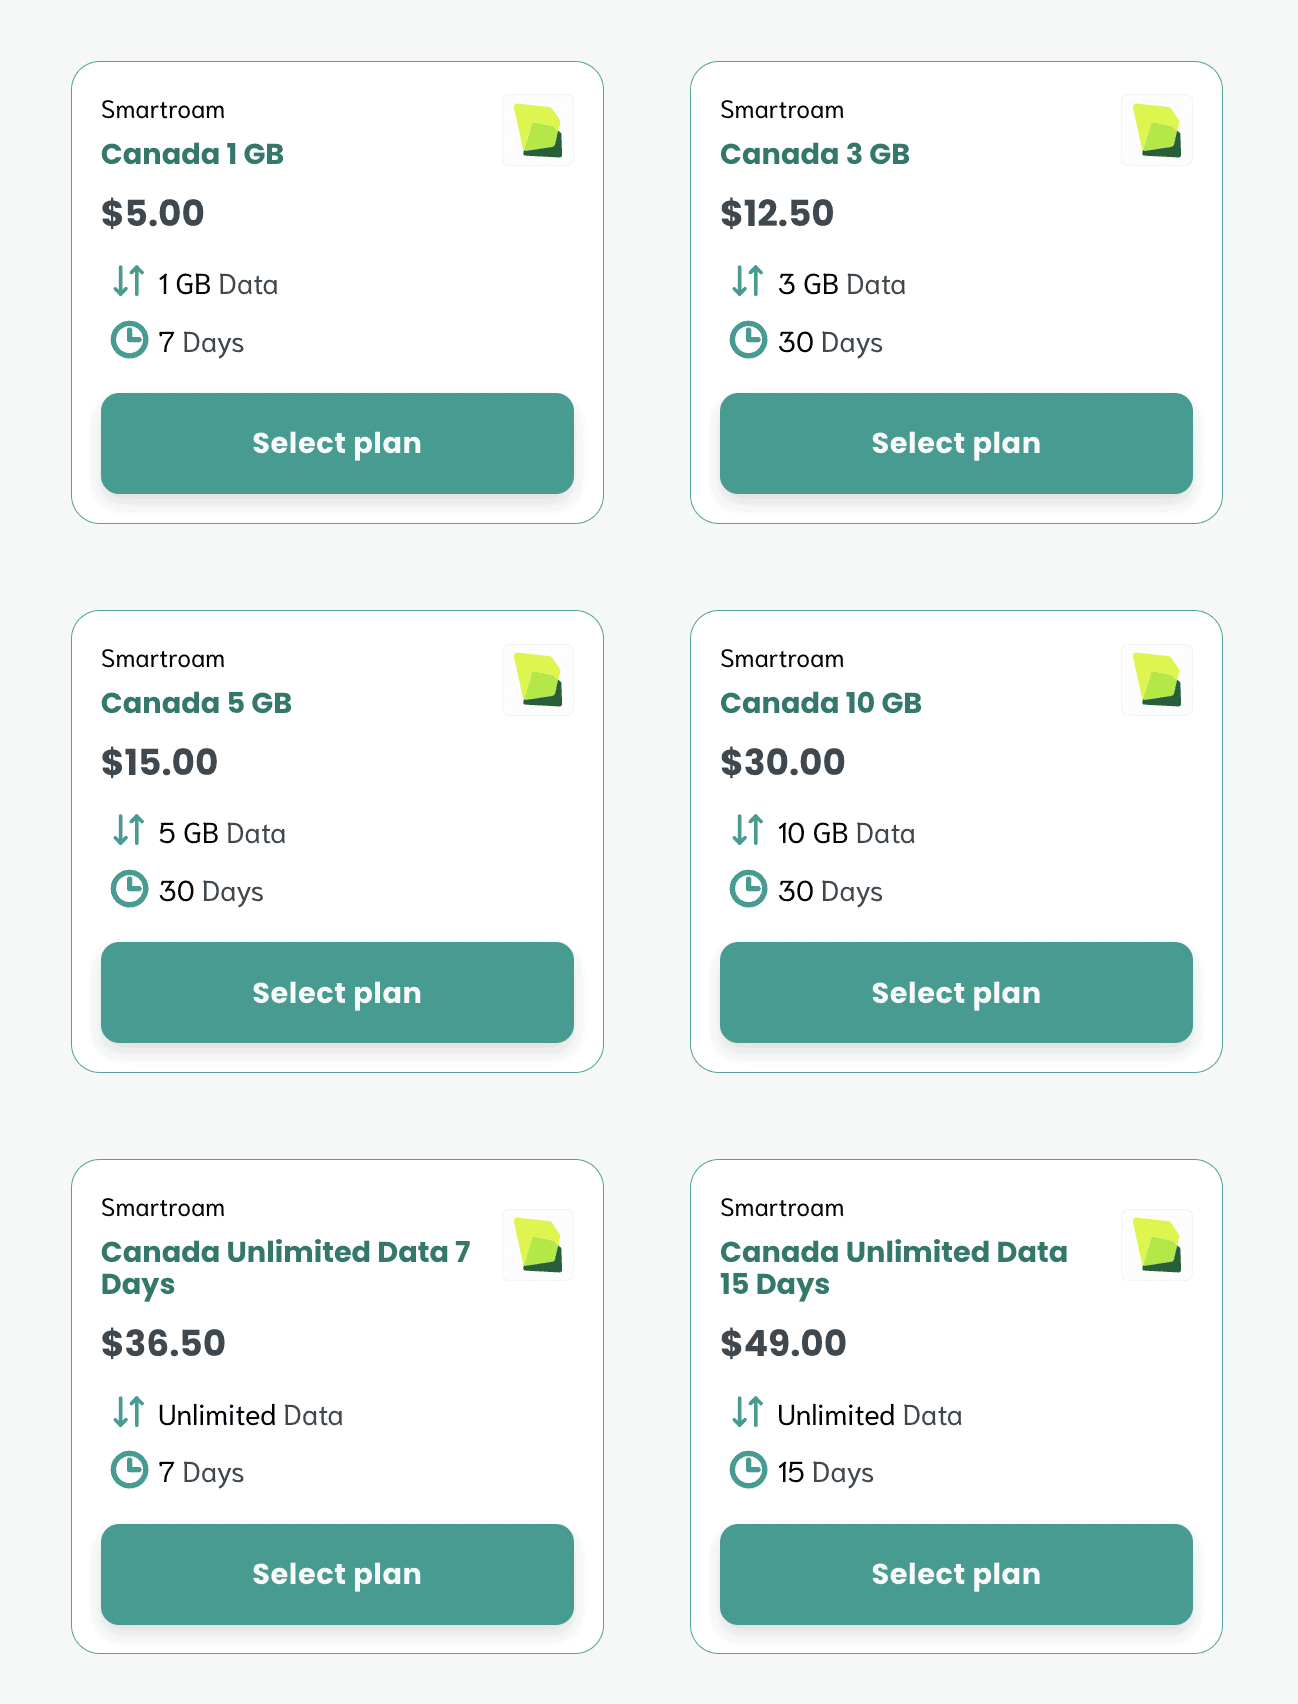
Task: Open the Canada Unlimited Data 15 Days plan details
Action: (x=894, y=1267)
